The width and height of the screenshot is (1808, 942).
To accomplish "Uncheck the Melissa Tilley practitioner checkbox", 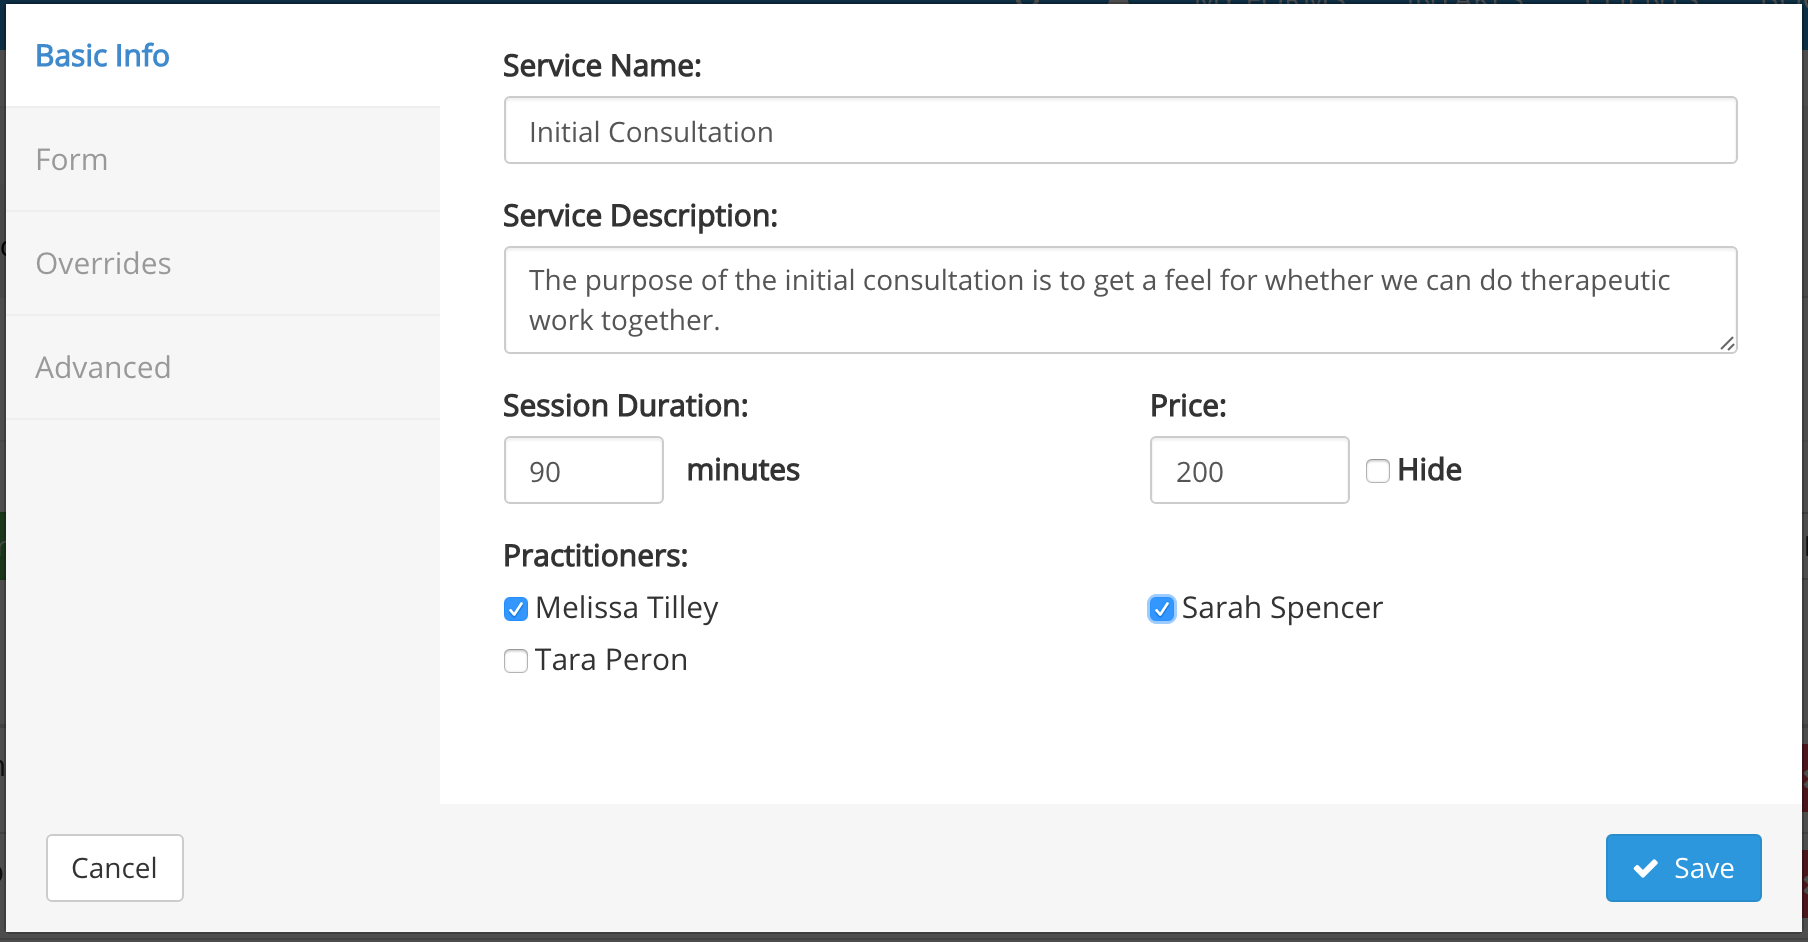I will [x=516, y=609].
